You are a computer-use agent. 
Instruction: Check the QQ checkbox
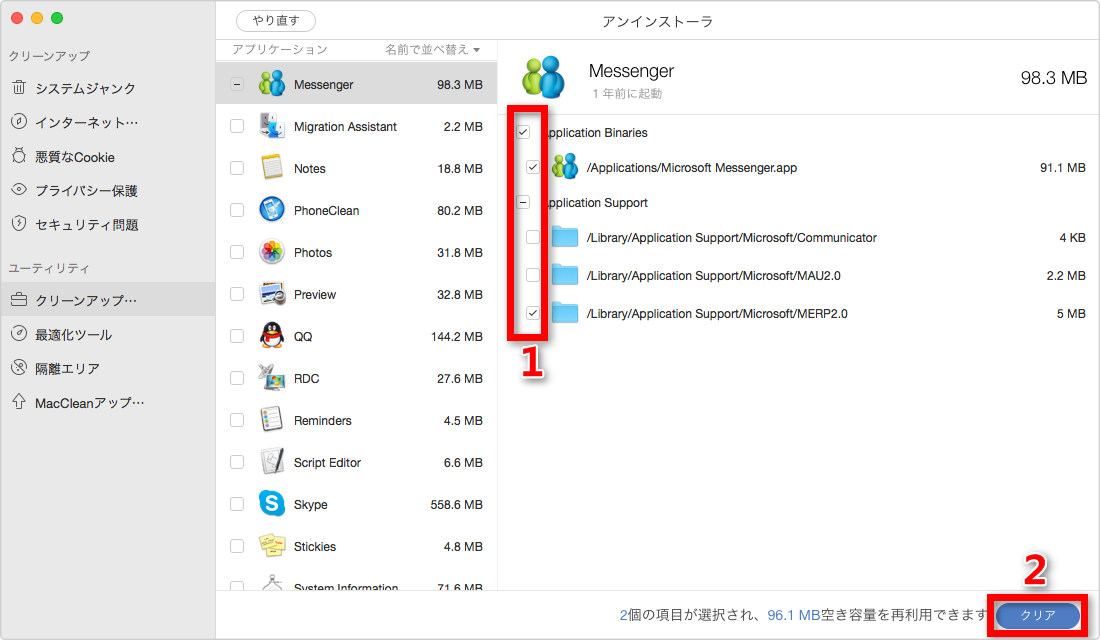tap(237, 336)
